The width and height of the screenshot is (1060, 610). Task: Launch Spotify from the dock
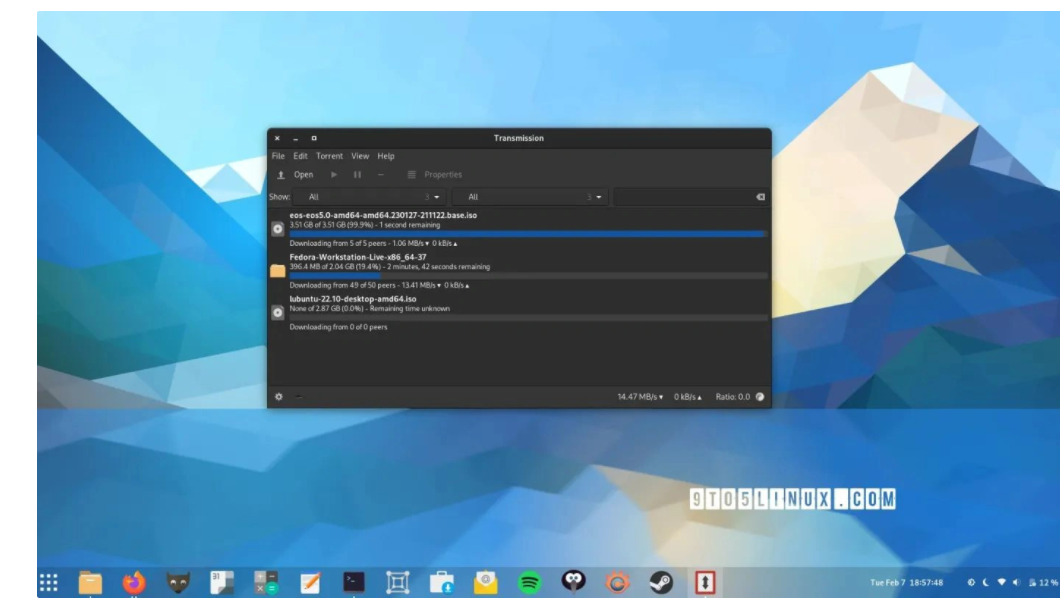(x=529, y=582)
